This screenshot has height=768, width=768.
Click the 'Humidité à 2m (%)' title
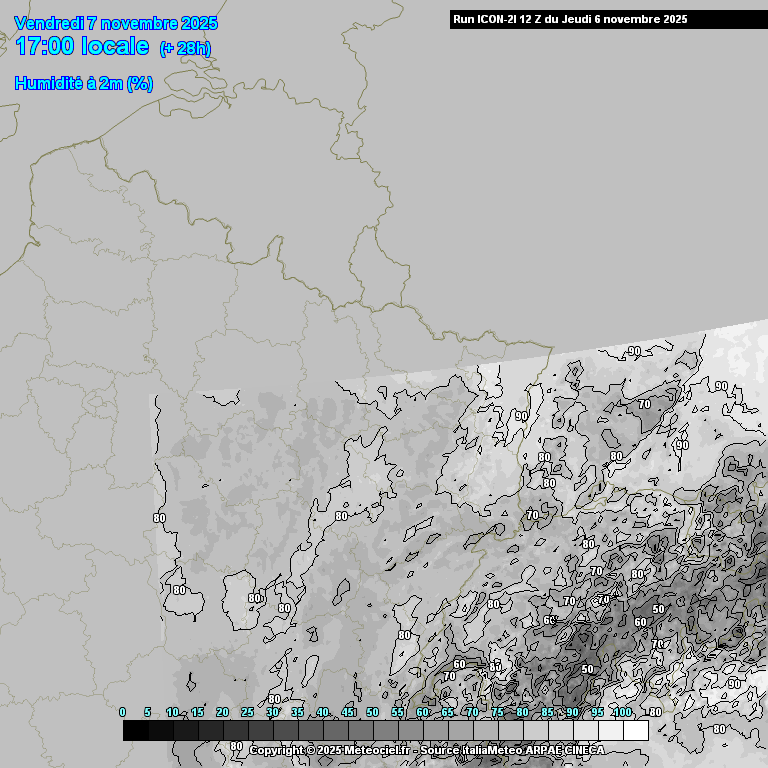click(x=84, y=84)
